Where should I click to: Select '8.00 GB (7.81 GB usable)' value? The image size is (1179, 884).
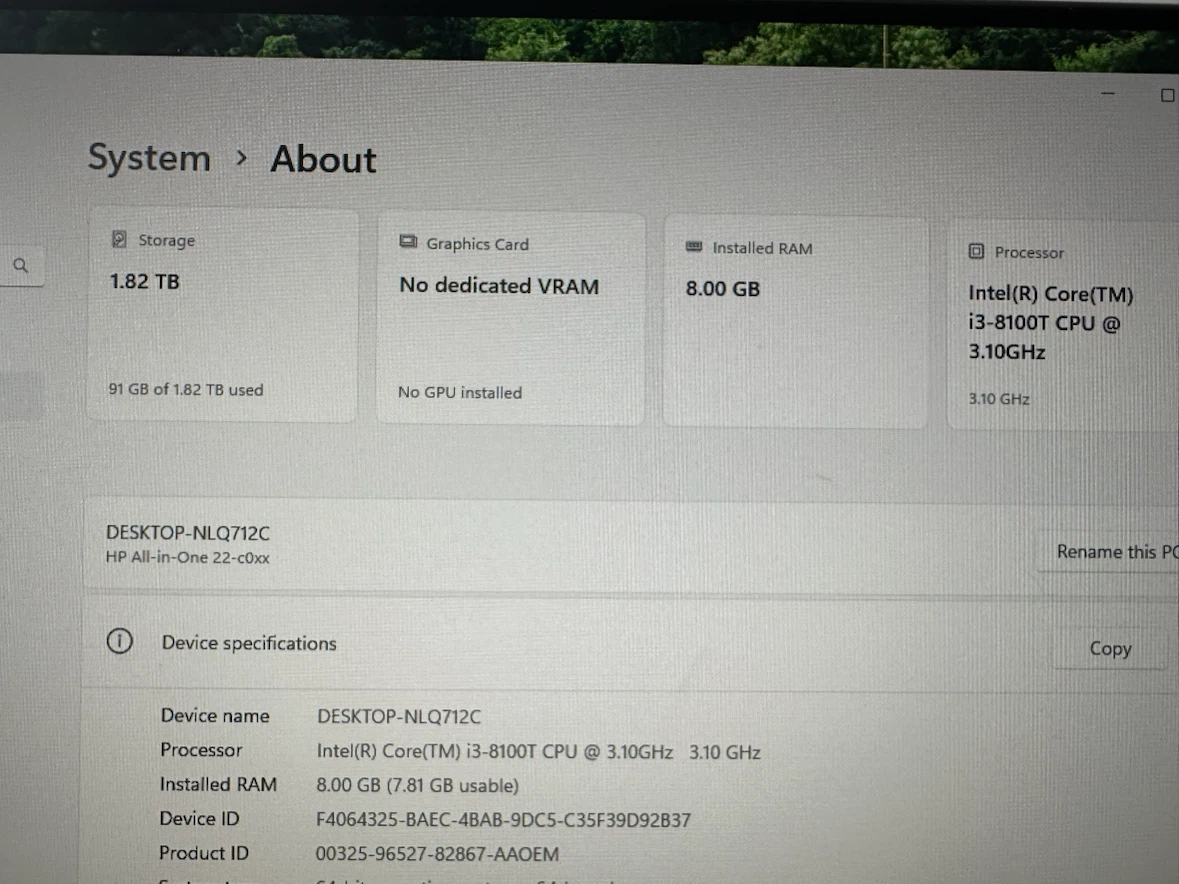(x=417, y=786)
